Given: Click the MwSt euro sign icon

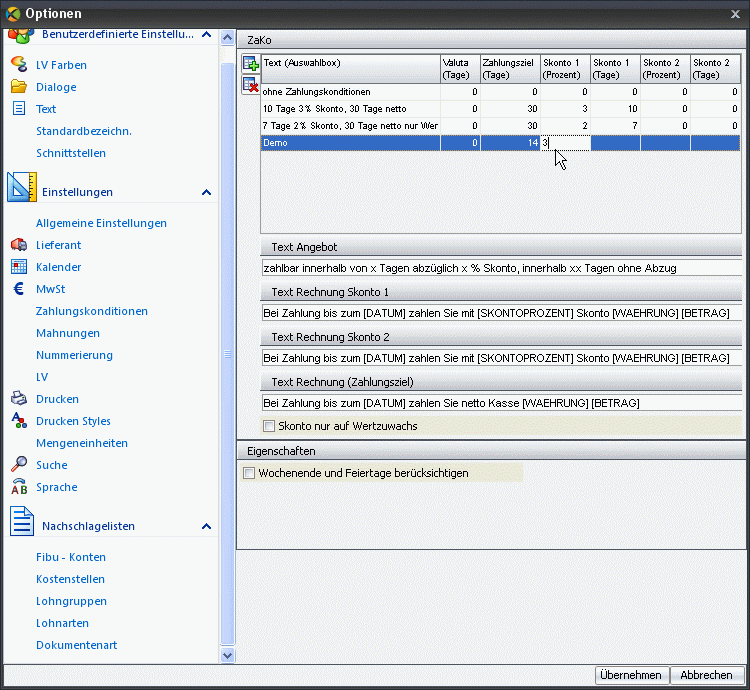Looking at the screenshot, I should [x=19, y=288].
